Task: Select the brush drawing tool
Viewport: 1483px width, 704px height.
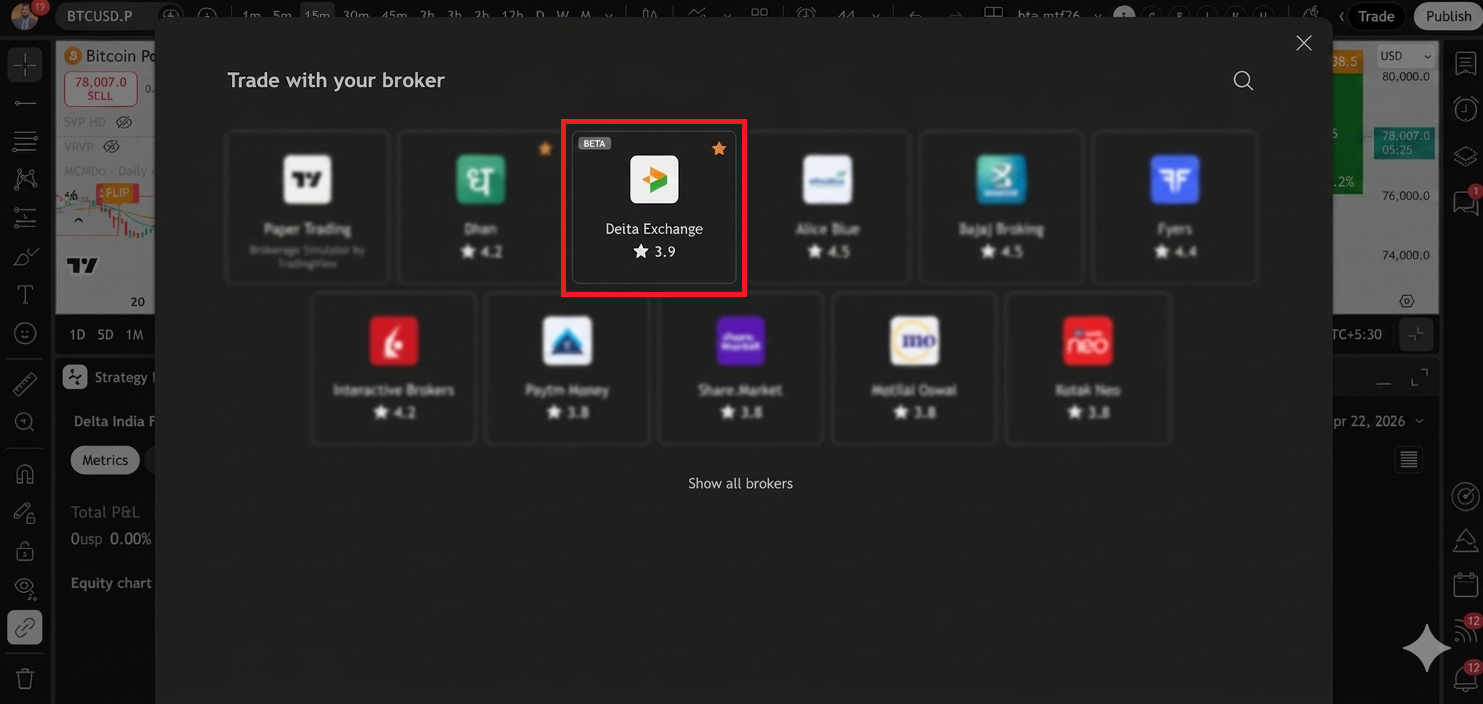Action: coord(25,257)
